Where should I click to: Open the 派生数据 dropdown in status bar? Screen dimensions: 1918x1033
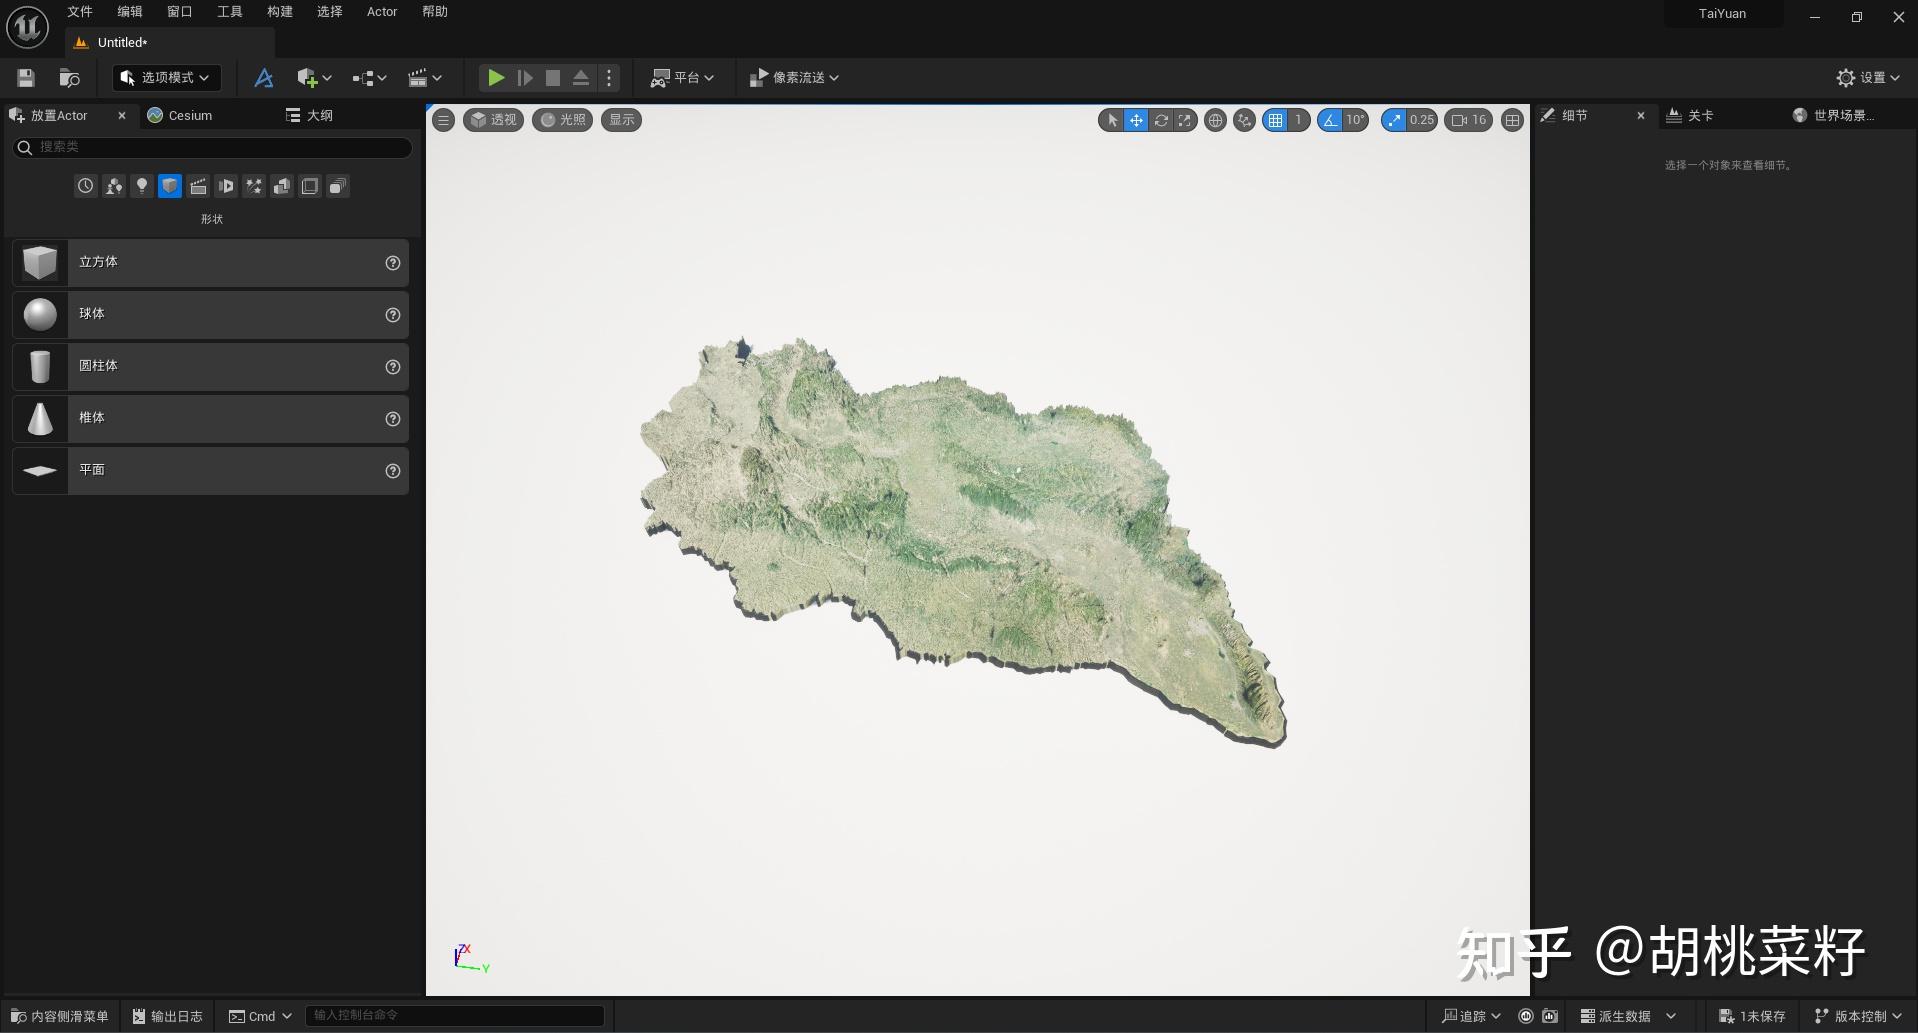coord(1625,1016)
